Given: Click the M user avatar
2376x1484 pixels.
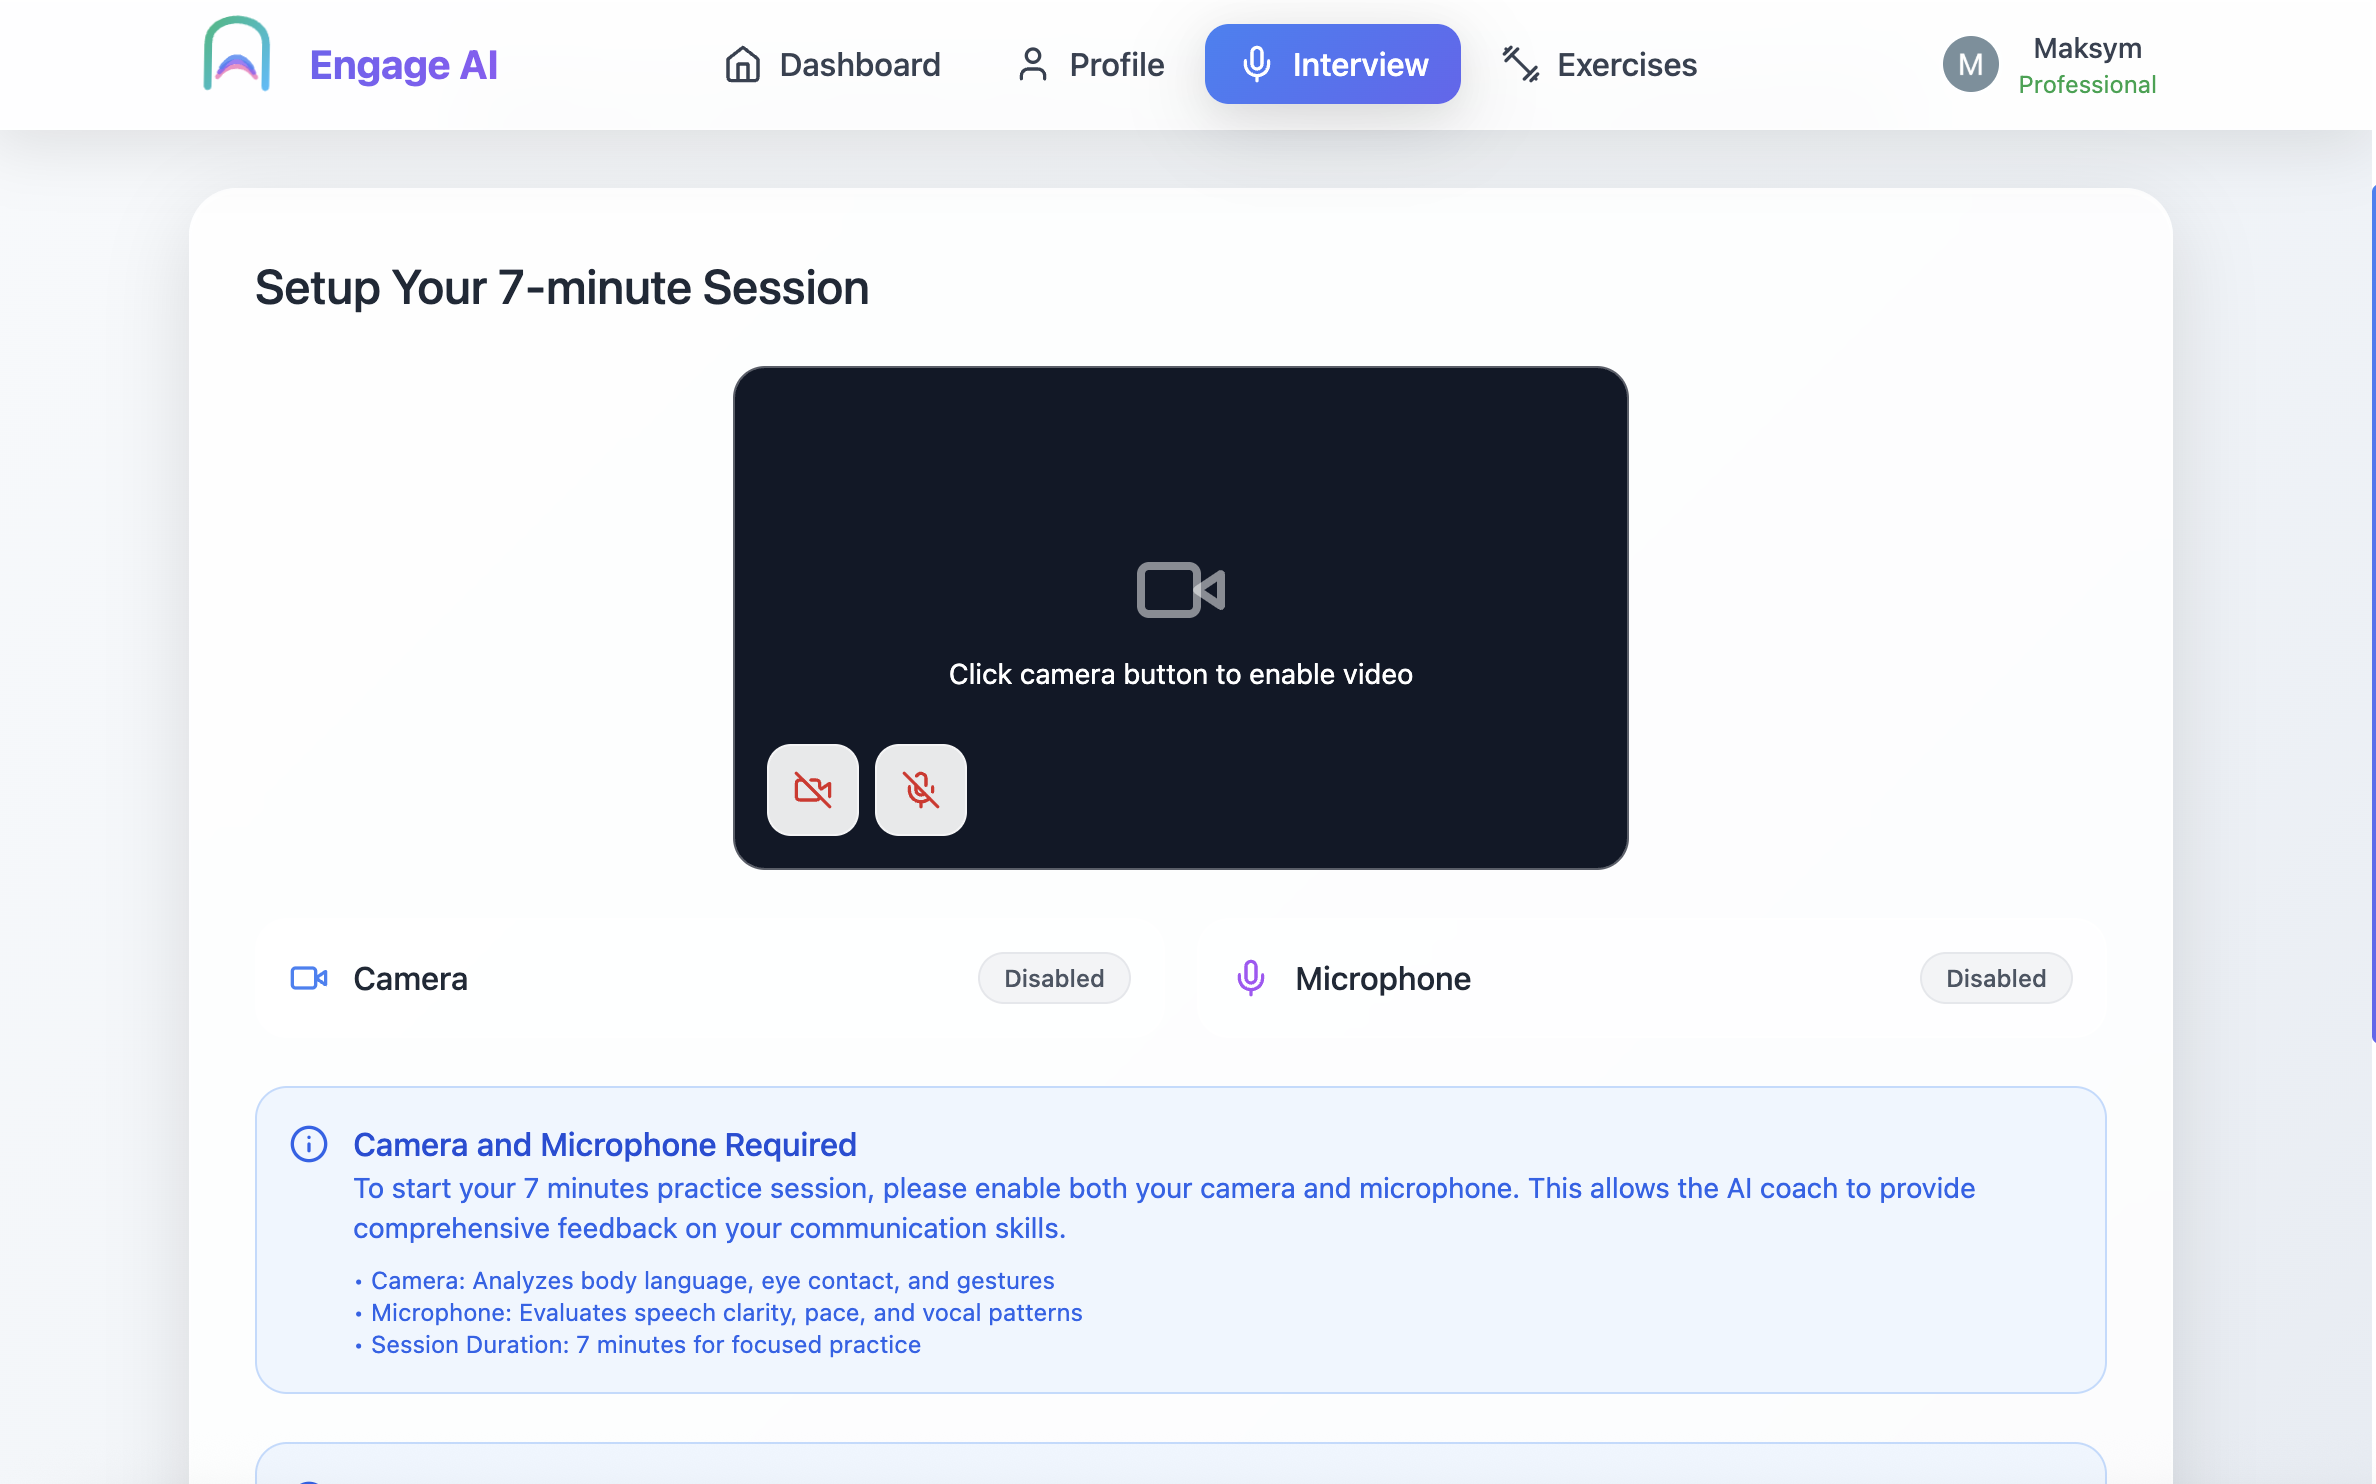Looking at the screenshot, I should 1970,65.
